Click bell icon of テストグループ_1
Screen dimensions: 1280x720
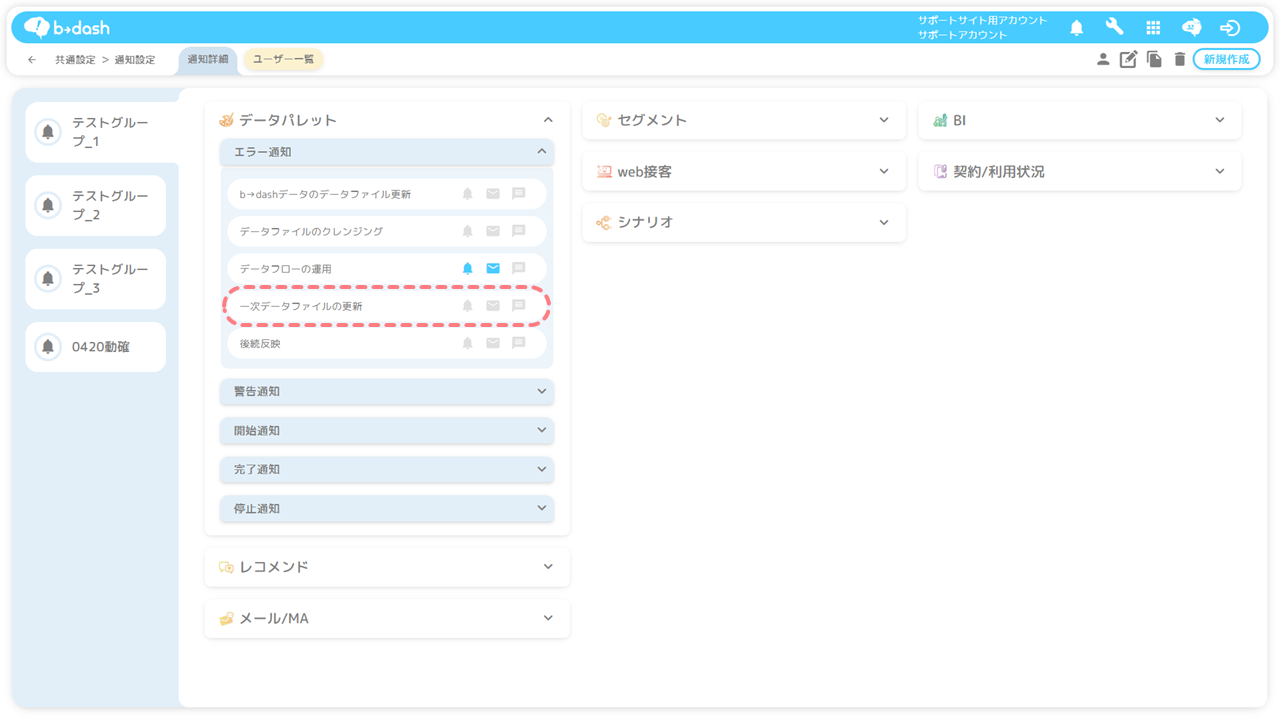pos(48,132)
